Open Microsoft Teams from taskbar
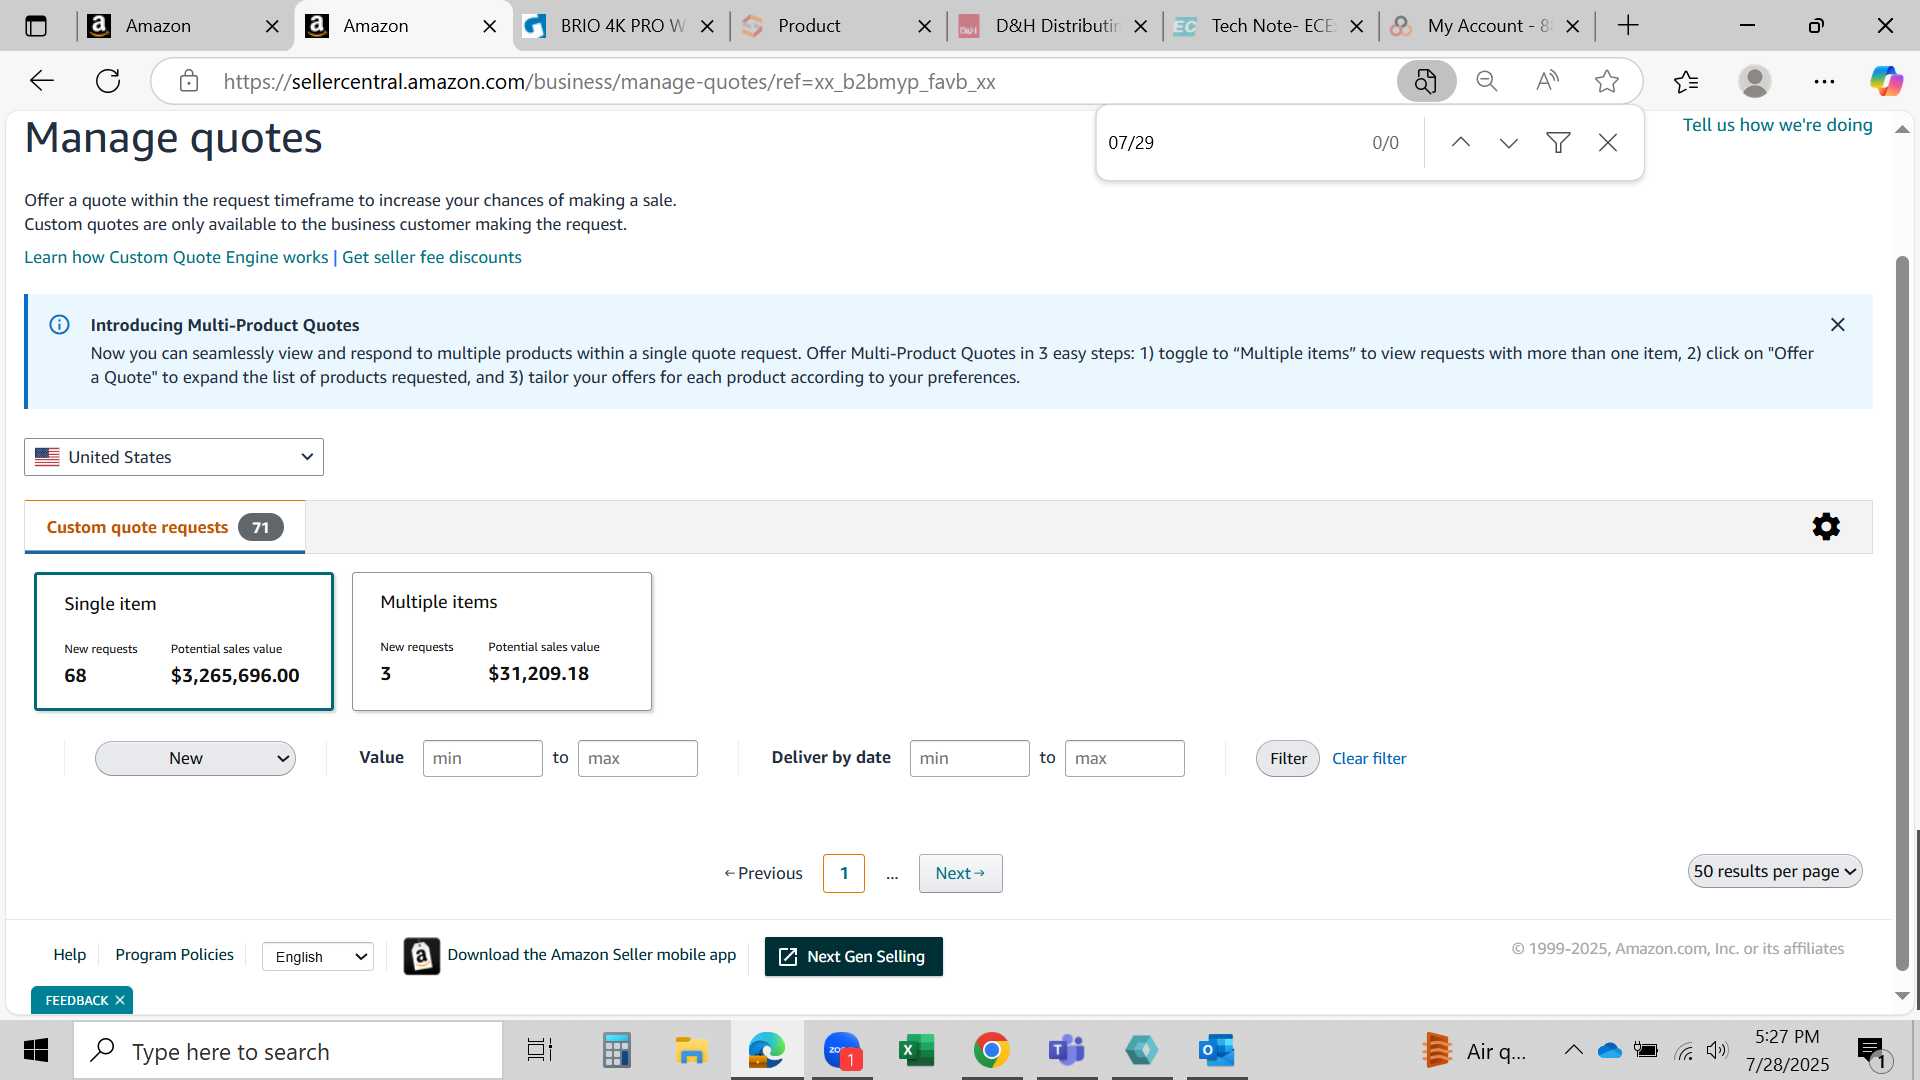 (x=1066, y=1050)
